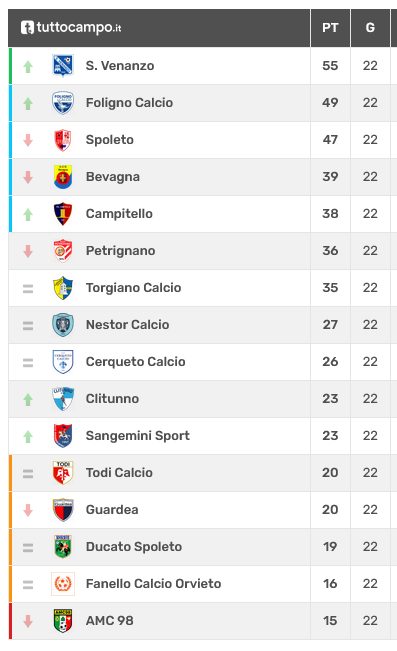This screenshot has width=397, height=651.
Task: Click the S. Venanzo team crest
Action: click(63, 66)
